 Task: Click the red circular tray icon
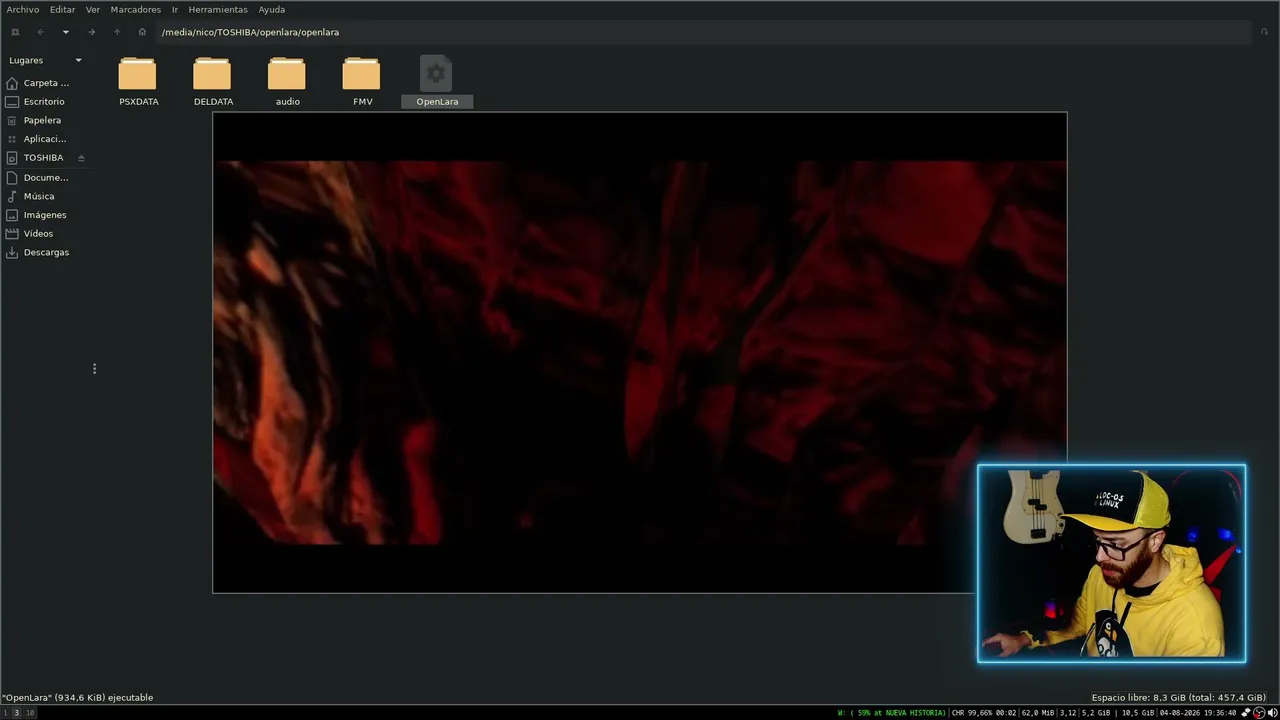[1260, 713]
